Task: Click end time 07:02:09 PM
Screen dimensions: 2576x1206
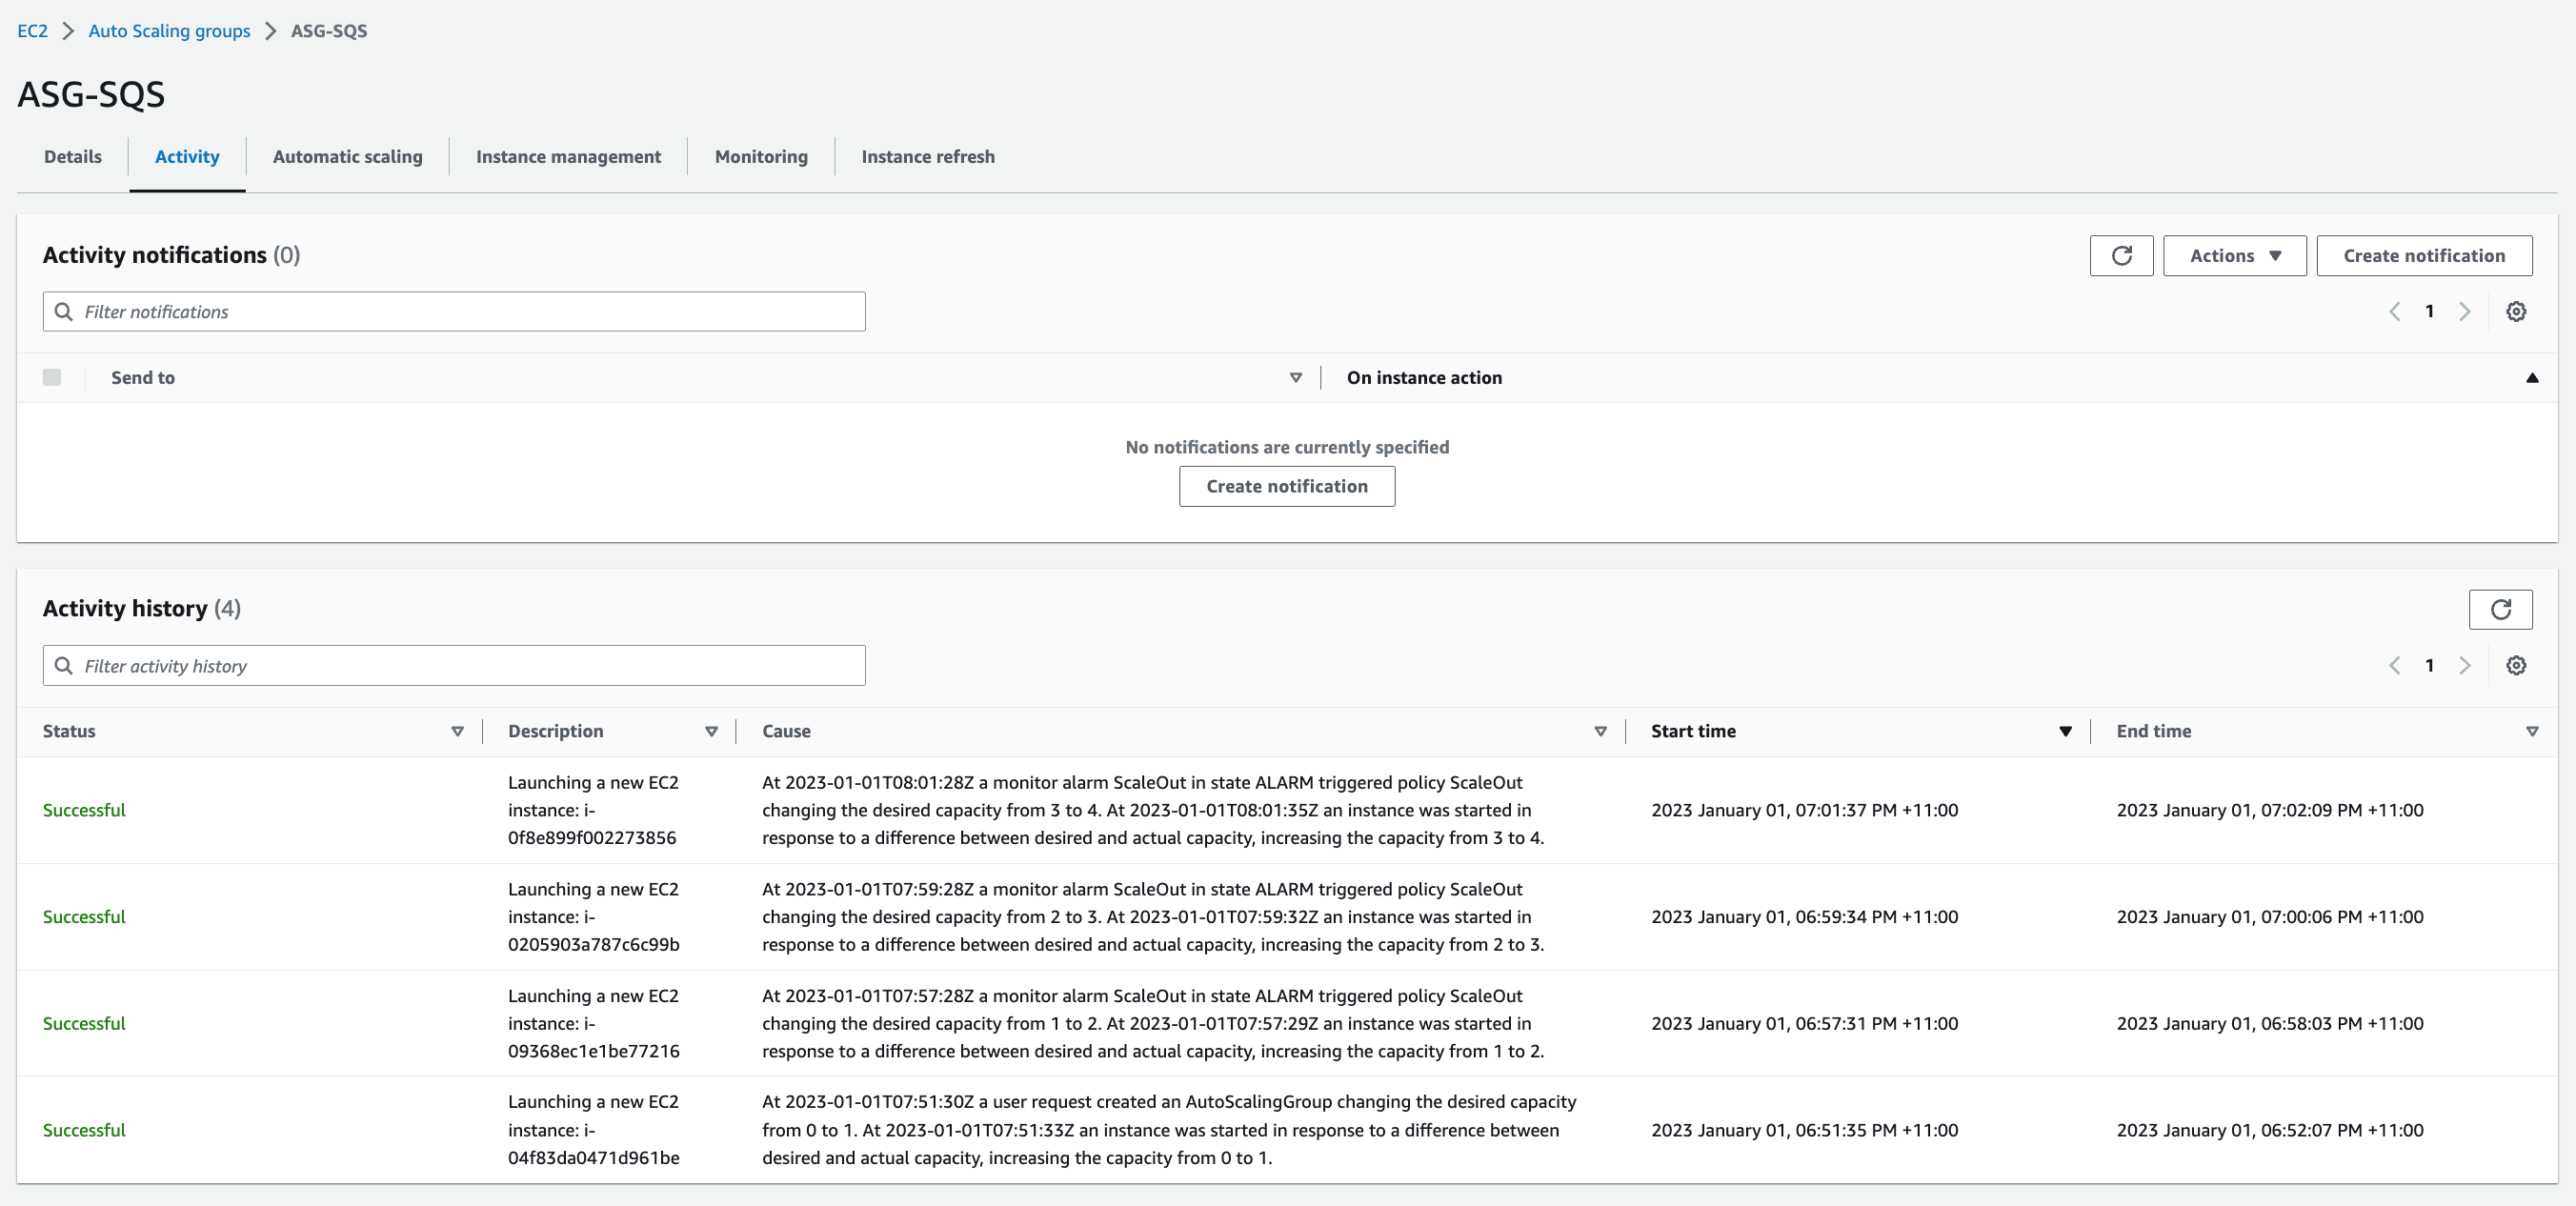Action: click(x=2270, y=811)
